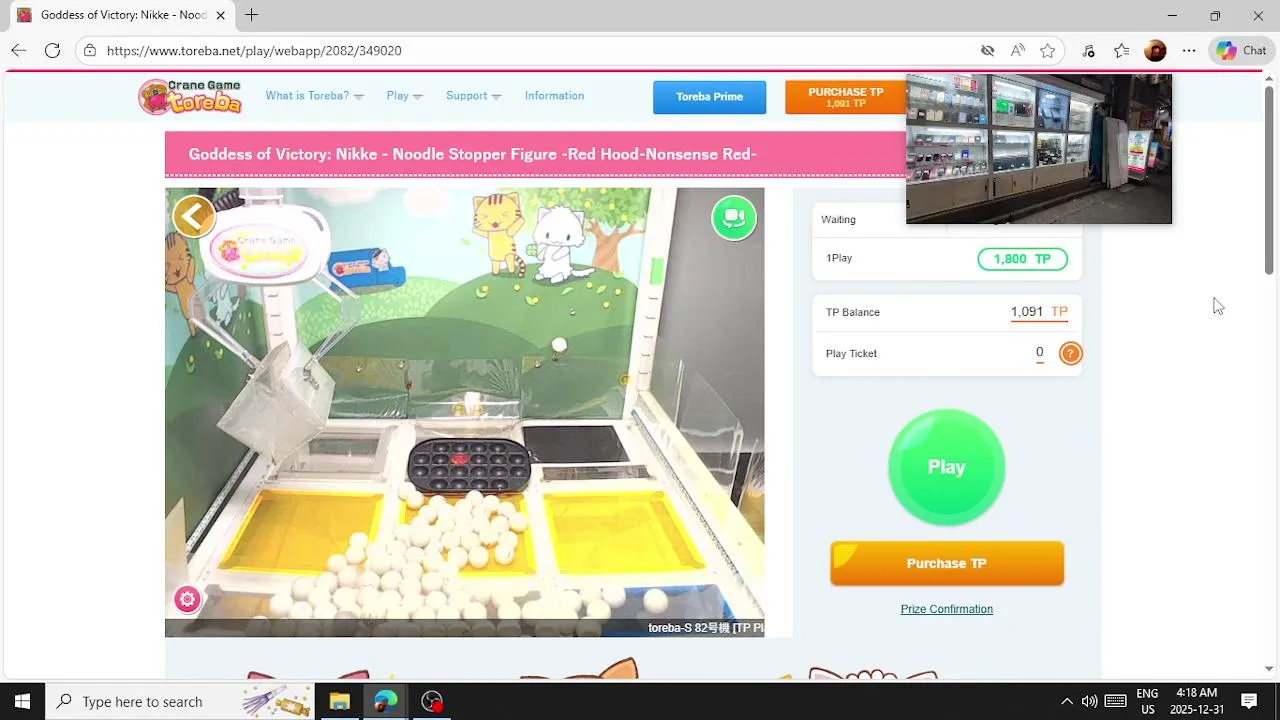Switch camera view with the green camera icon
The image size is (1280, 720).
[x=734, y=218]
